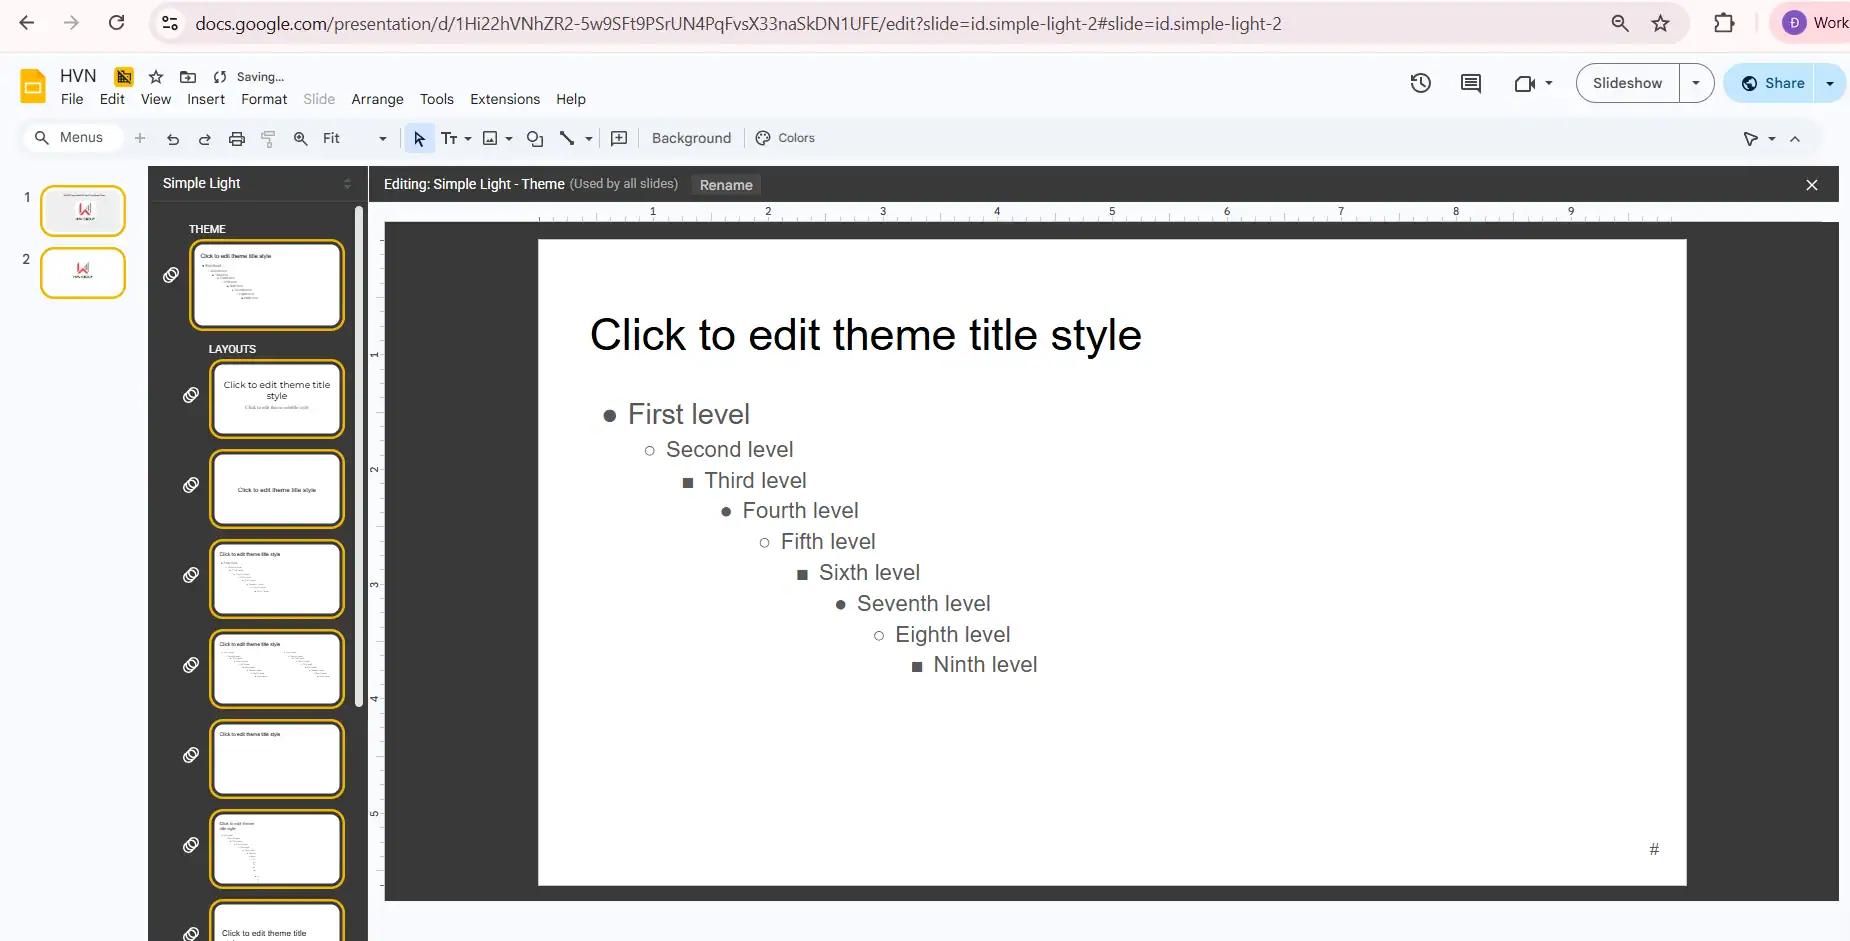Open the Arrange menu
Image resolution: width=1850 pixels, height=941 pixels.
[x=377, y=99]
